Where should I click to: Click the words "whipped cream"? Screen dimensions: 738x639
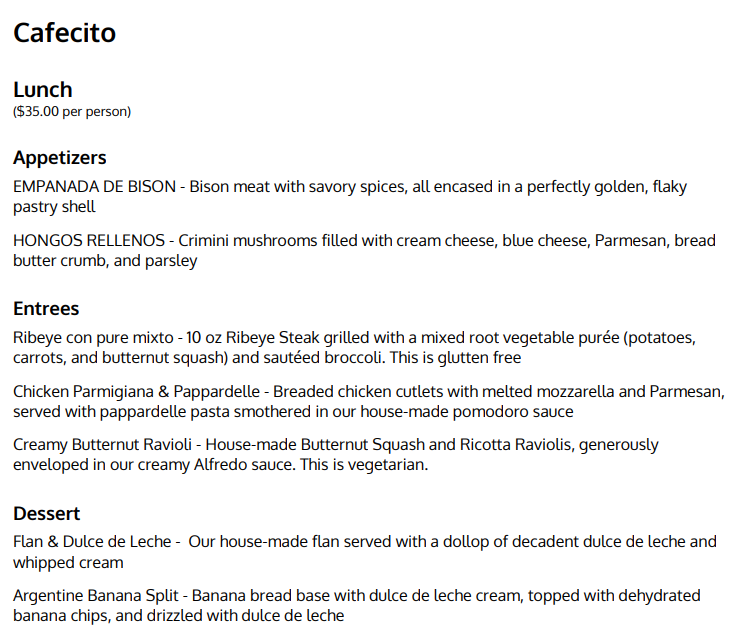tap(68, 563)
